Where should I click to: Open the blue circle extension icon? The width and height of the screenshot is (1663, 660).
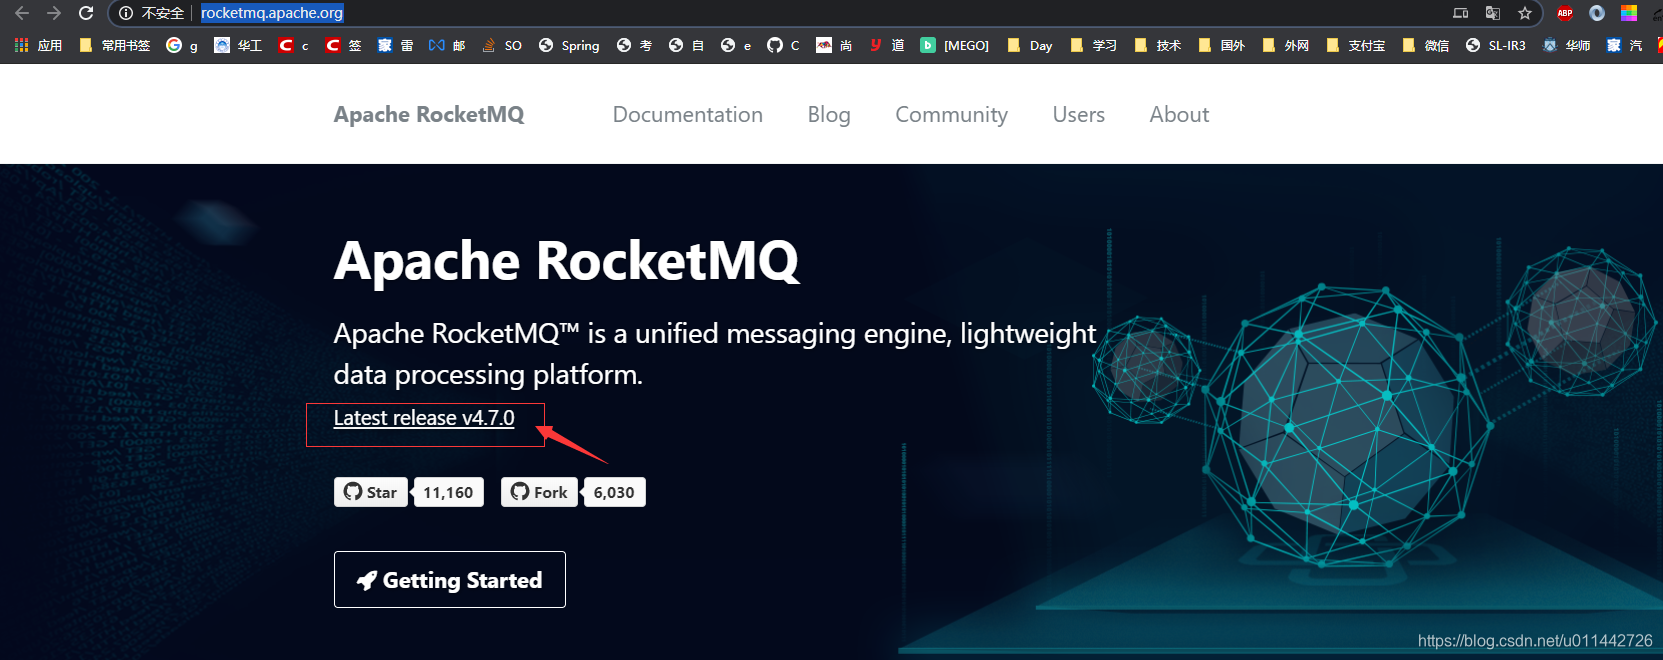tap(1597, 13)
